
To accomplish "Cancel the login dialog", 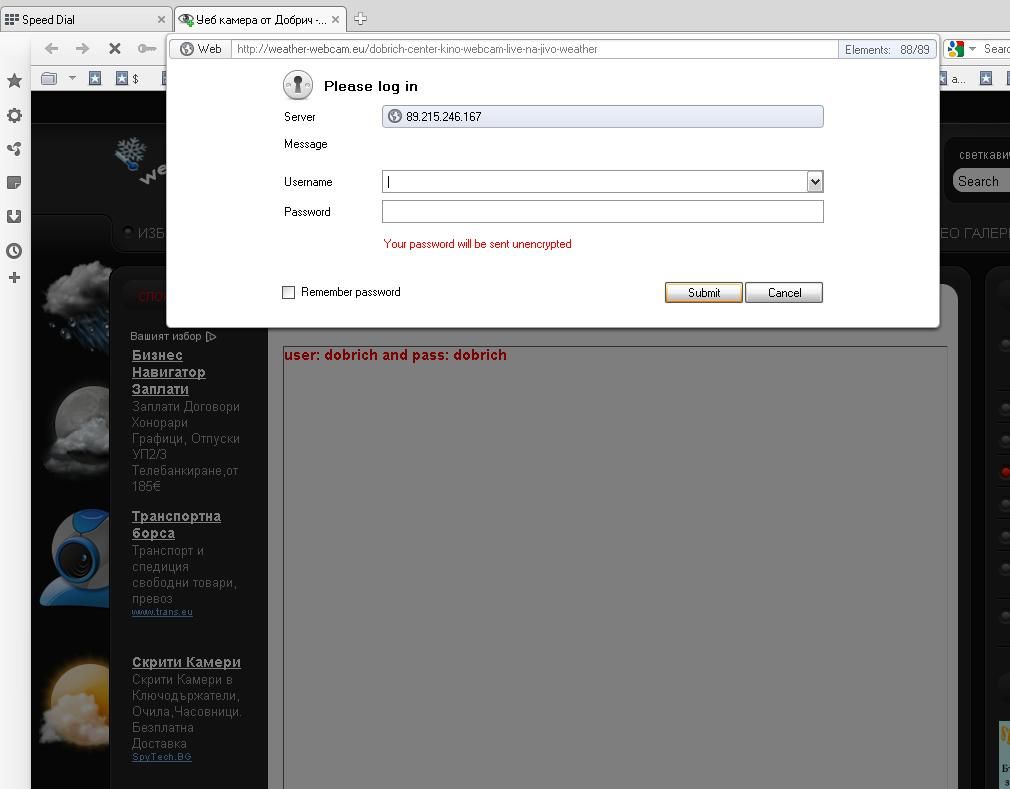I will pos(784,292).
